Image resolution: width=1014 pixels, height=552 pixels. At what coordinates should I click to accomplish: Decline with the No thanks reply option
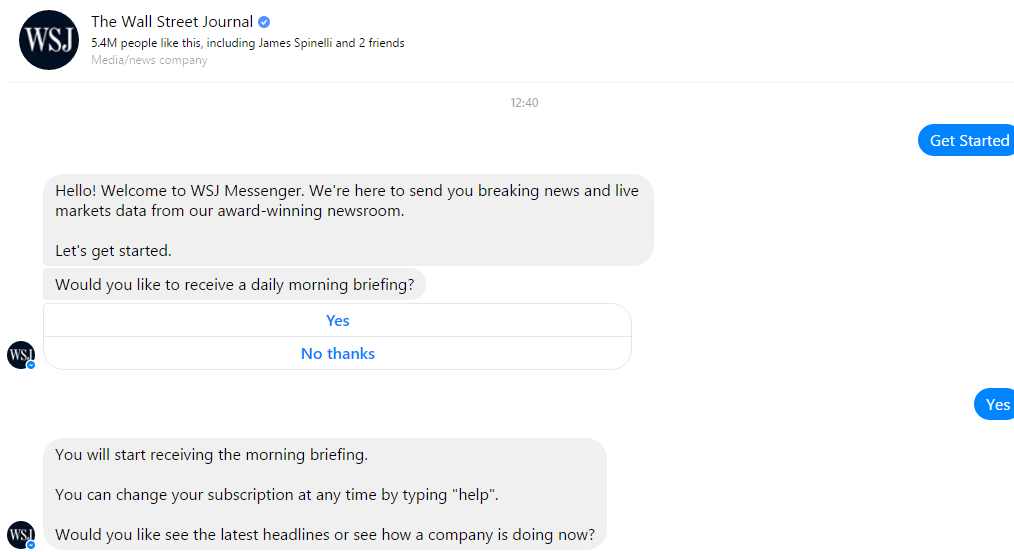pos(338,354)
